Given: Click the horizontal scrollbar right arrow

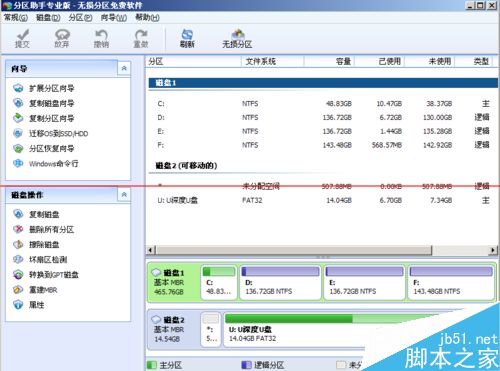Looking at the screenshot, I should click(493, 250).
